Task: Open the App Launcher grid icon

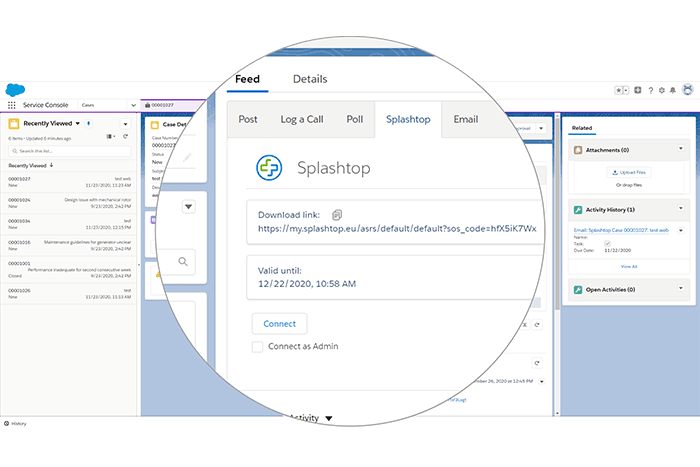Action: point(12,105)
